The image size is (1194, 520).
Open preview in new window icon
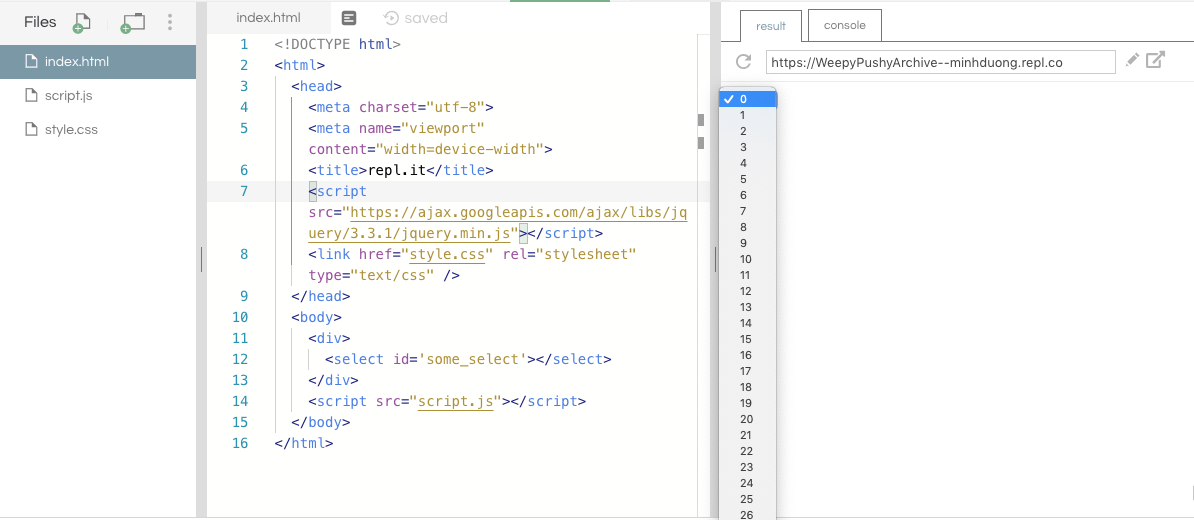click(x=1156, y=59)
